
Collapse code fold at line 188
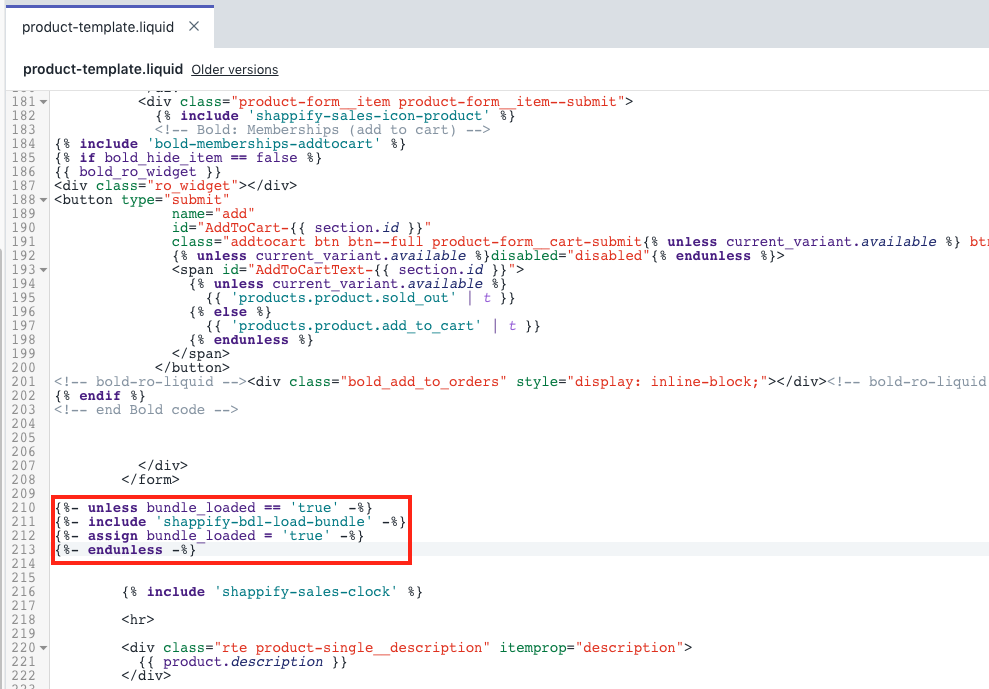click(x=44, y=200)
